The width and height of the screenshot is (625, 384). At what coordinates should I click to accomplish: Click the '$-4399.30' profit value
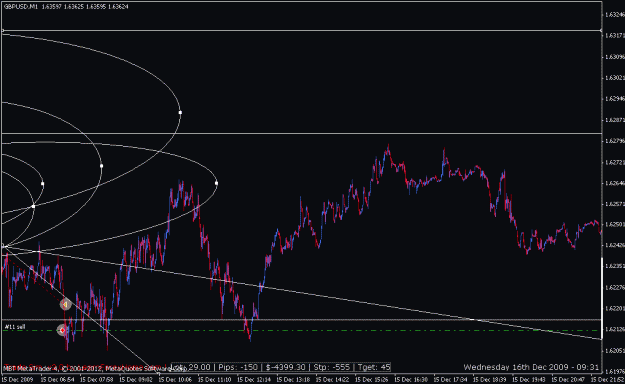click(286, 367)
